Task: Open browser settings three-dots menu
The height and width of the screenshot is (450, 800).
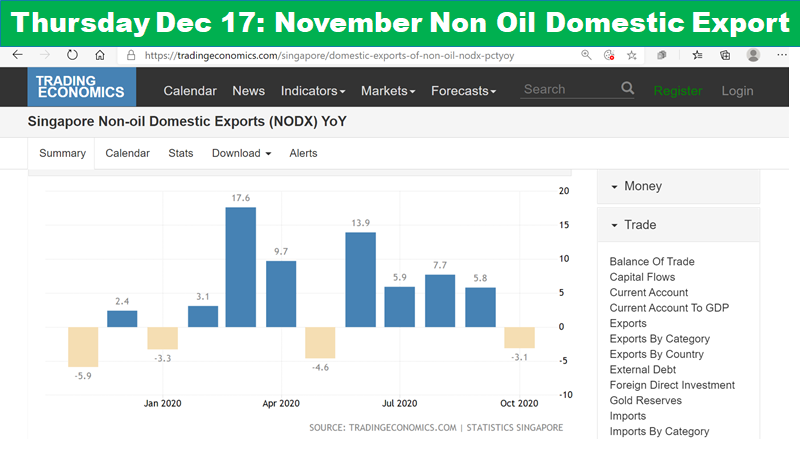Action: coord(782,55)
